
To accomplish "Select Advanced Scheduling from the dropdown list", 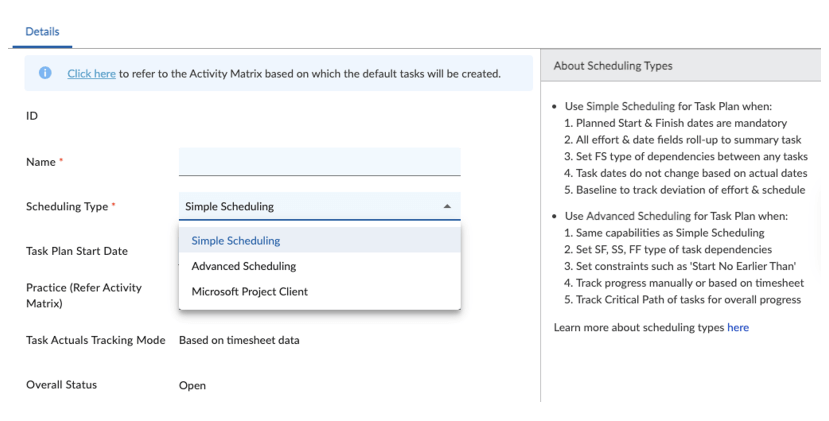I will 243,266.
